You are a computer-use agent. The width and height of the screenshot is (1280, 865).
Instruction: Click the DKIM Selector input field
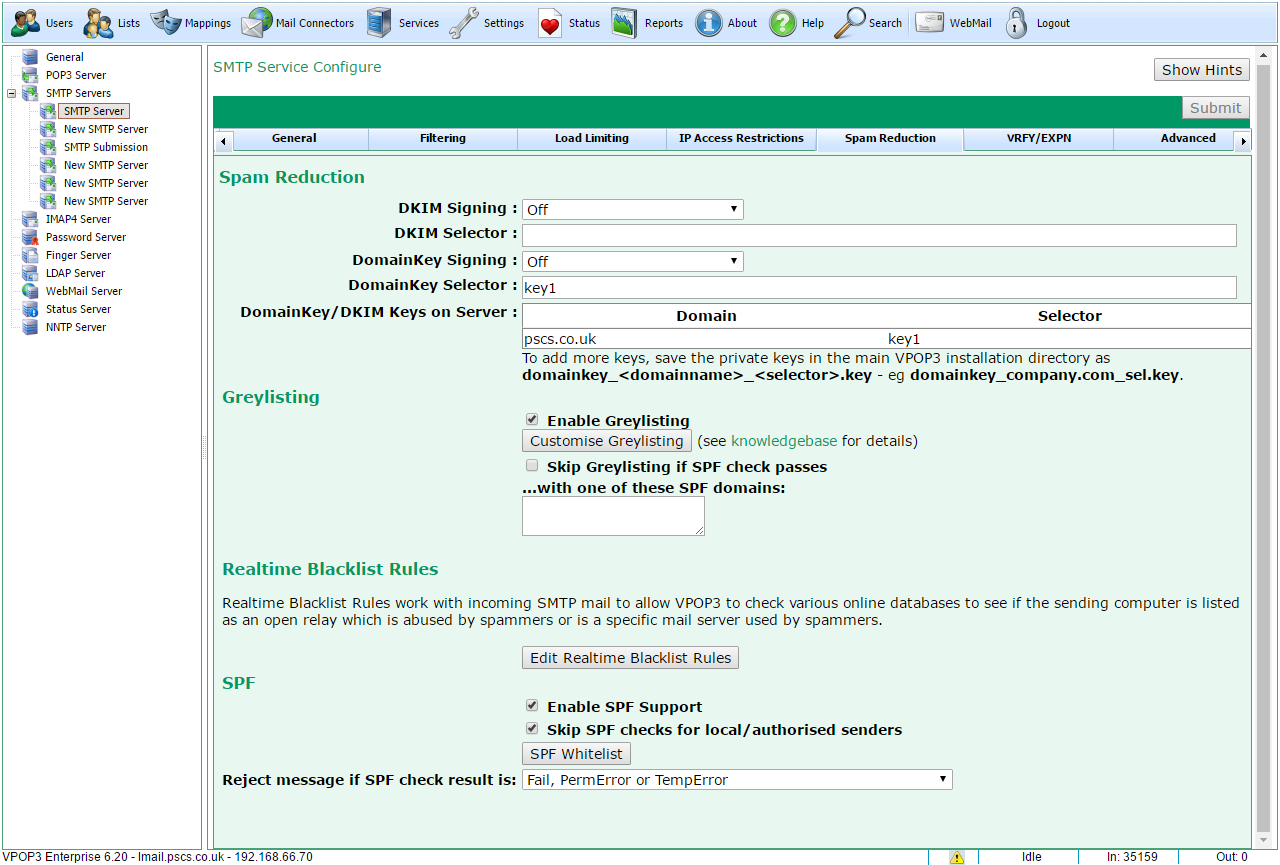click(879, 235)
